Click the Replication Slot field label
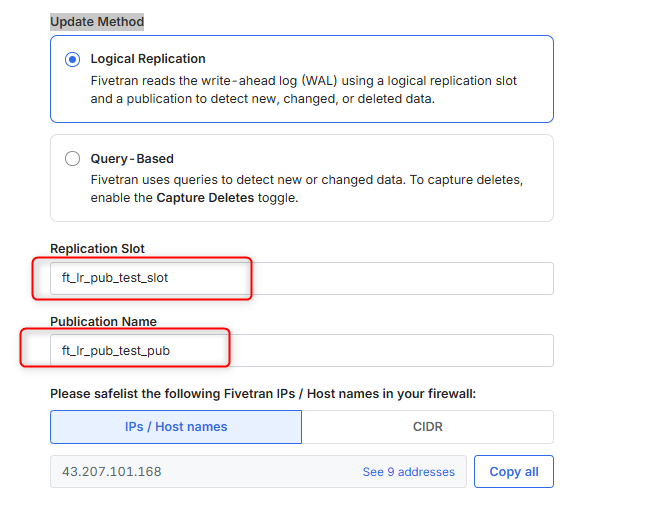The width and height of the screenshot is (661, 529). [97, 249]
